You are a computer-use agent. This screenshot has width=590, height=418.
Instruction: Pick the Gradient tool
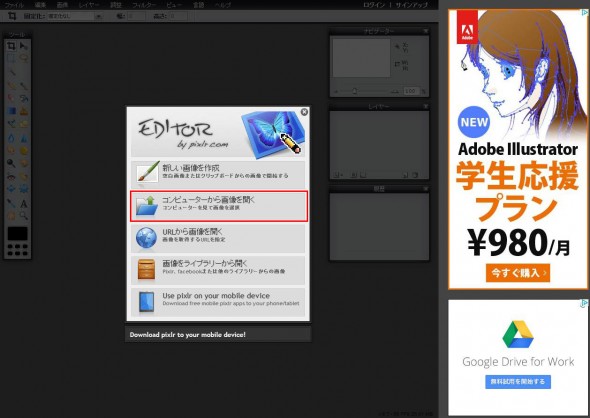[x=11, y=111]
